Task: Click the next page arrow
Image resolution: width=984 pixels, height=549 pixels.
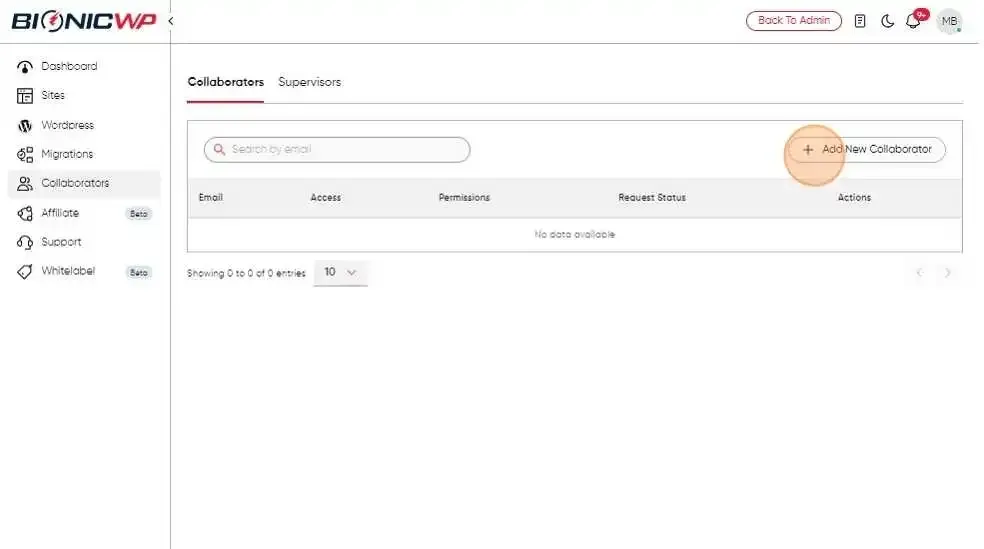Action: (948, 272)
